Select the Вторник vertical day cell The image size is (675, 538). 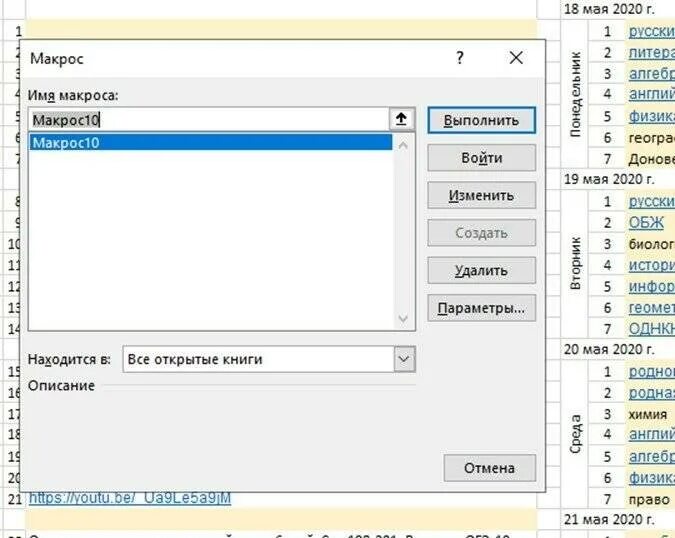coord(575,263)
